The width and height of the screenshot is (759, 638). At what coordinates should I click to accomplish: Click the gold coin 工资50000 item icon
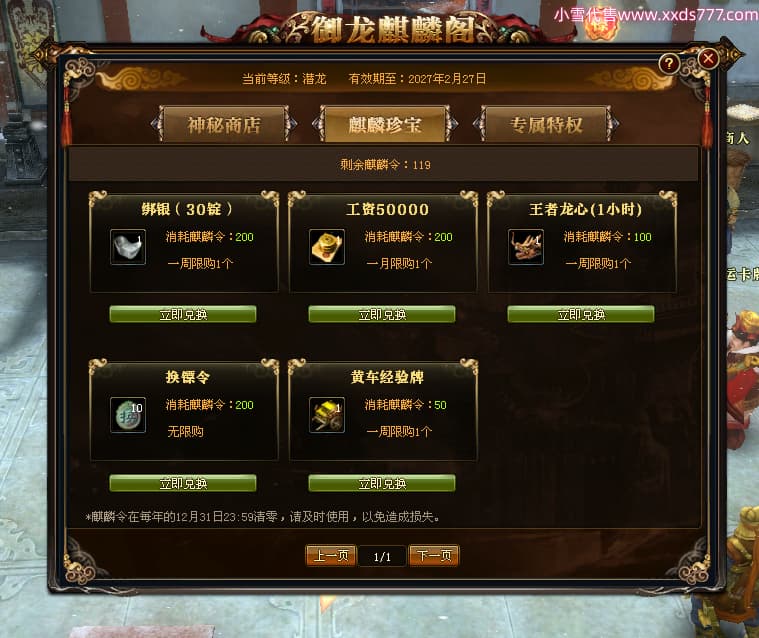[x=327, y=247]
